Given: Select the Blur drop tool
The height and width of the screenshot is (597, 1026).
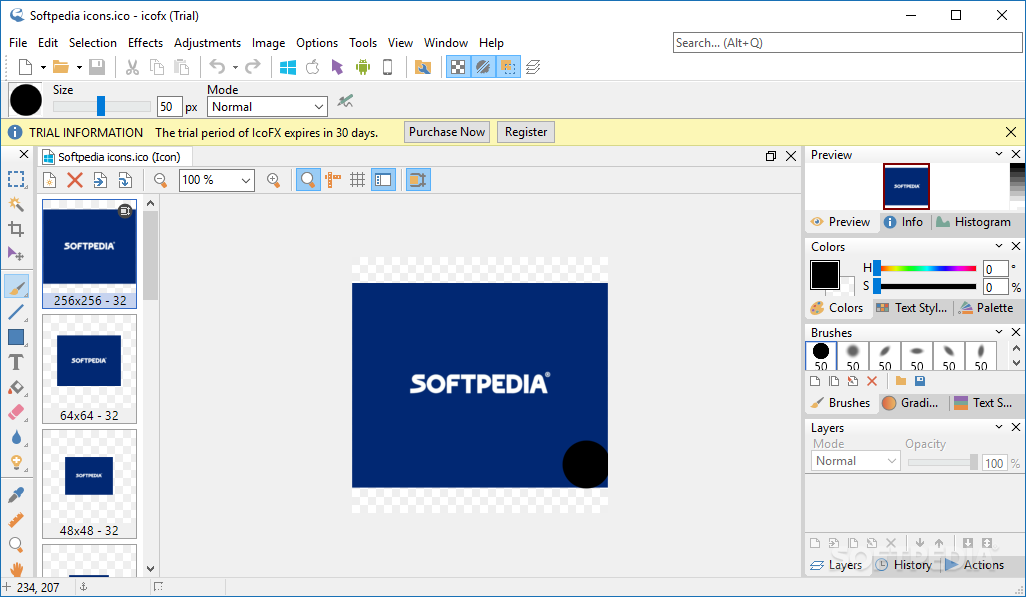Looking at the screenshot, I should (x=16, y=437).
